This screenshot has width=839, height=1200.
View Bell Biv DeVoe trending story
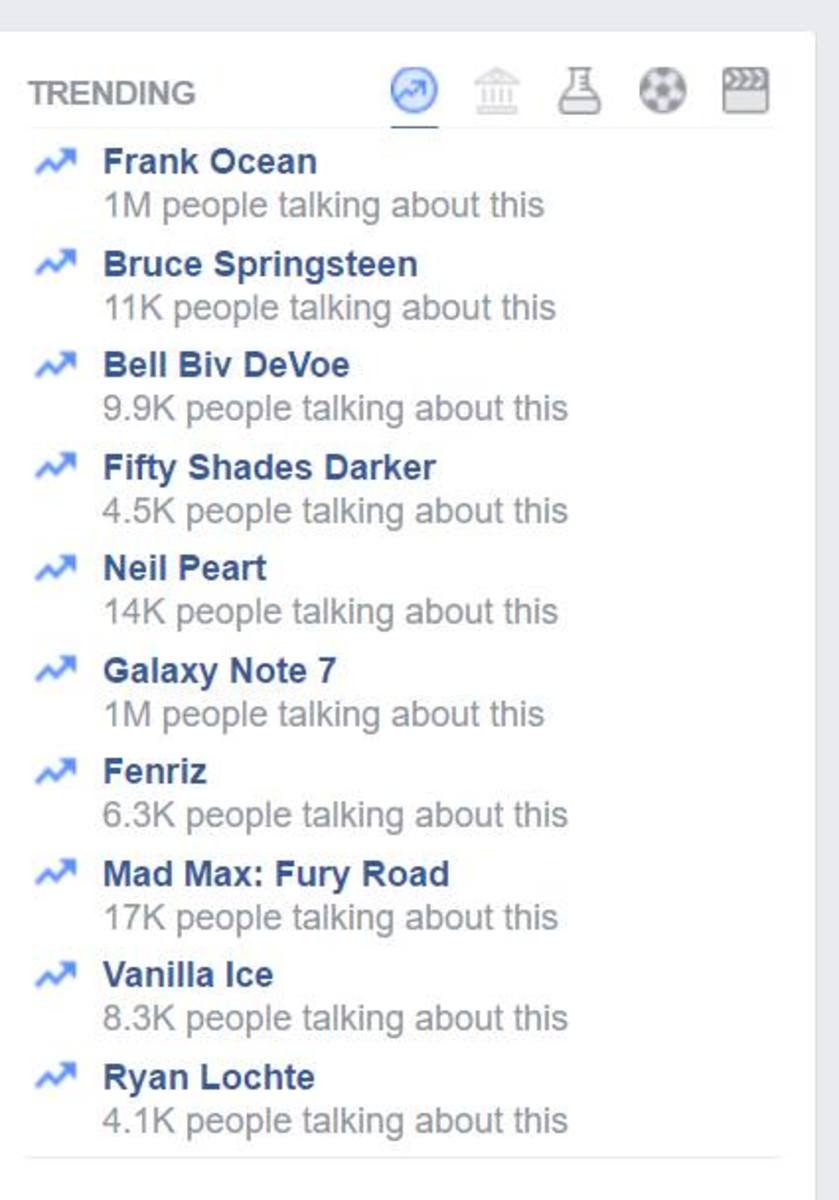(x=226, y=365)
